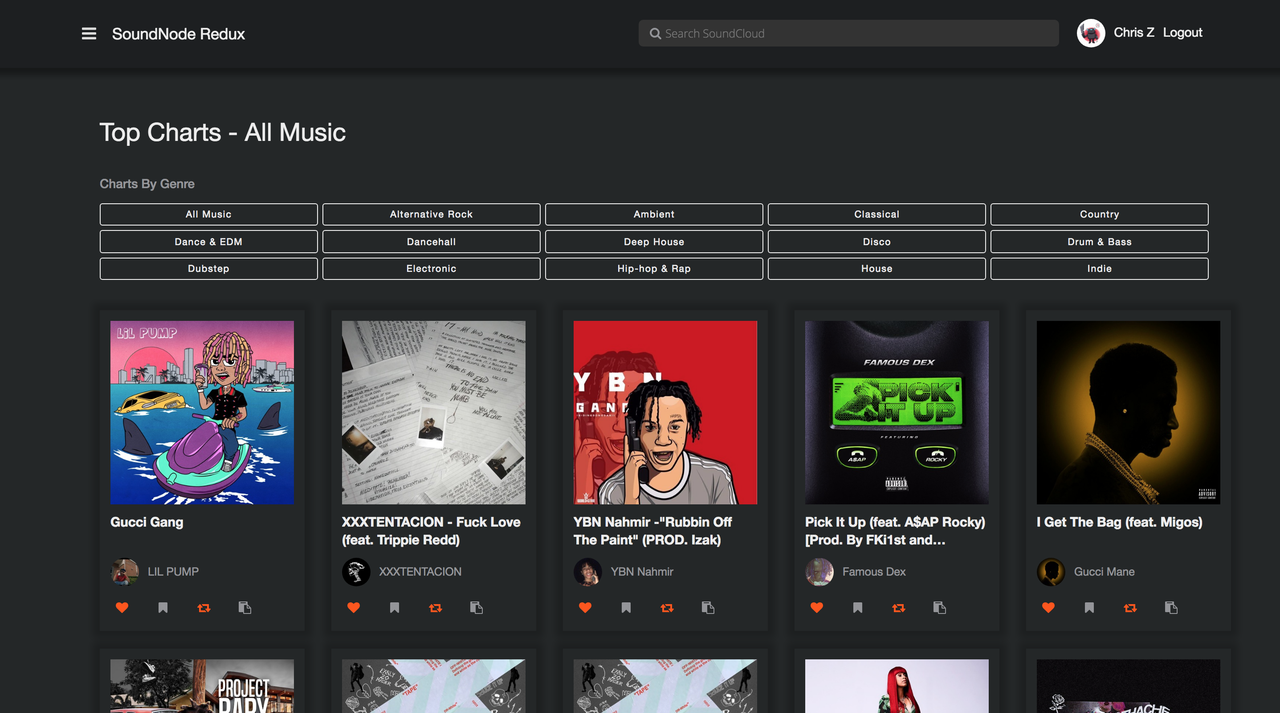
Task: Open LIL PUMP artist name
Action: coord(173,572)
